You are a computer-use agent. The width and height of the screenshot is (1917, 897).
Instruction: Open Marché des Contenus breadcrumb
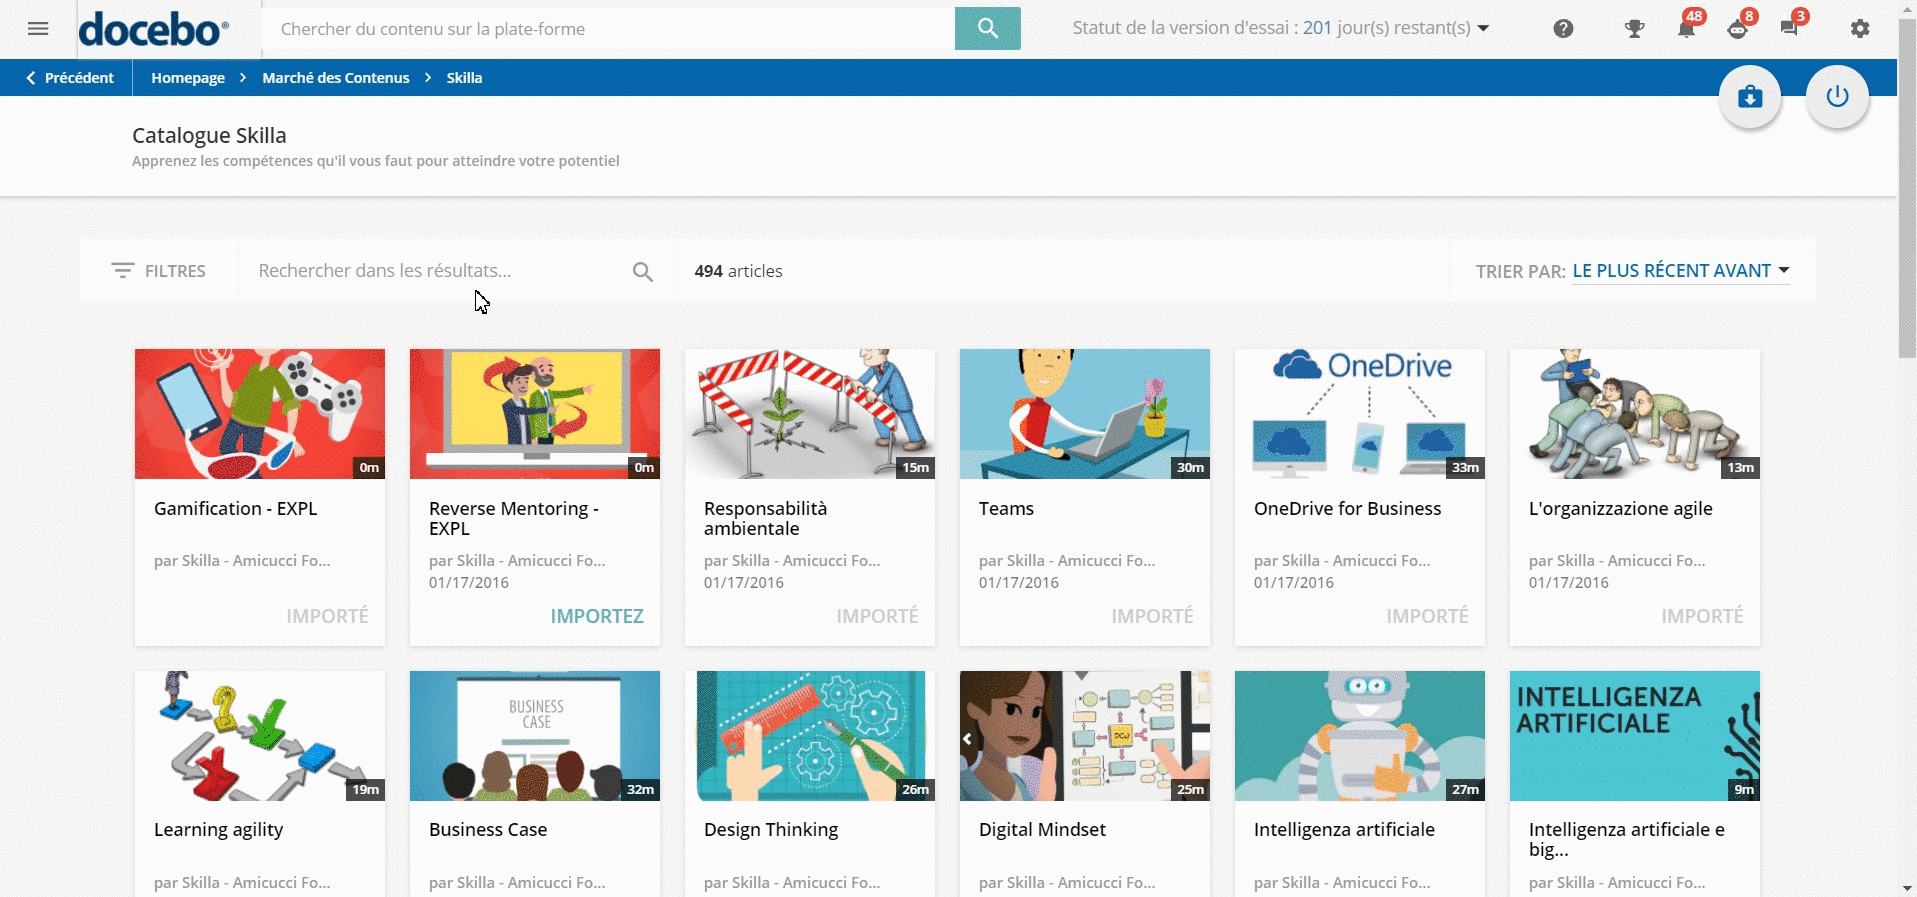336,78
